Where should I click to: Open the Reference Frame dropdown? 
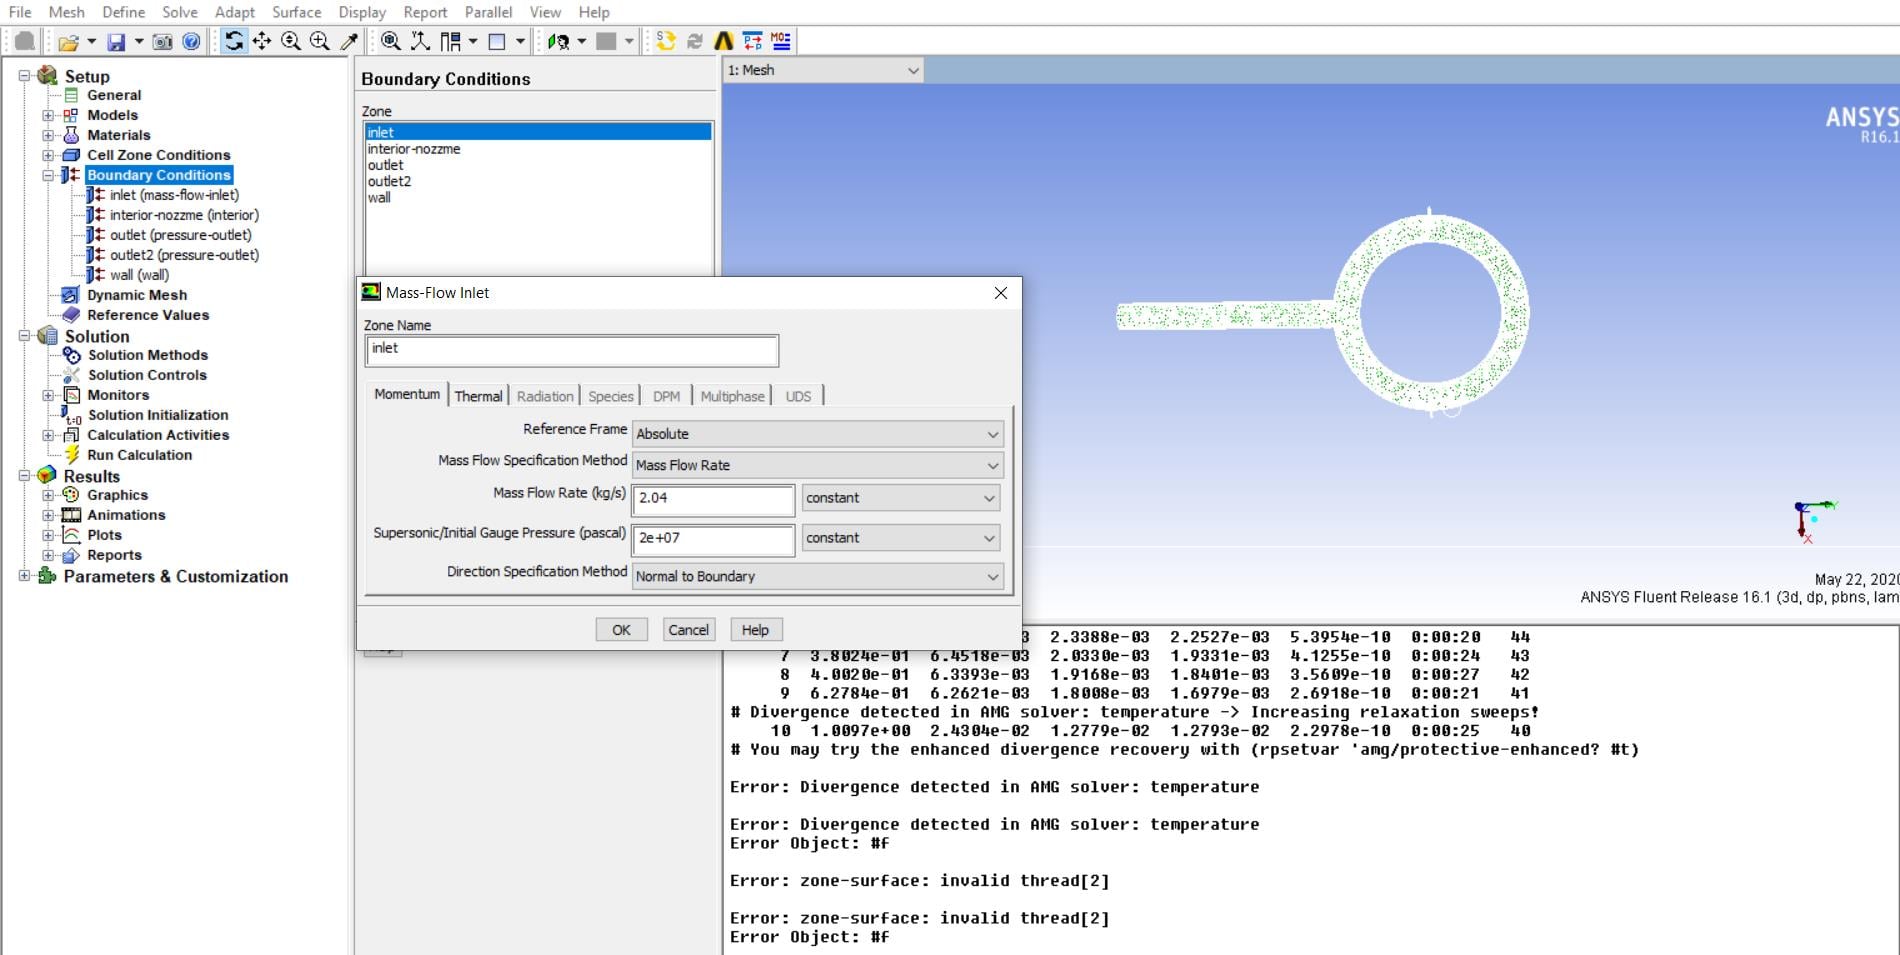click(x=818, y=434)
